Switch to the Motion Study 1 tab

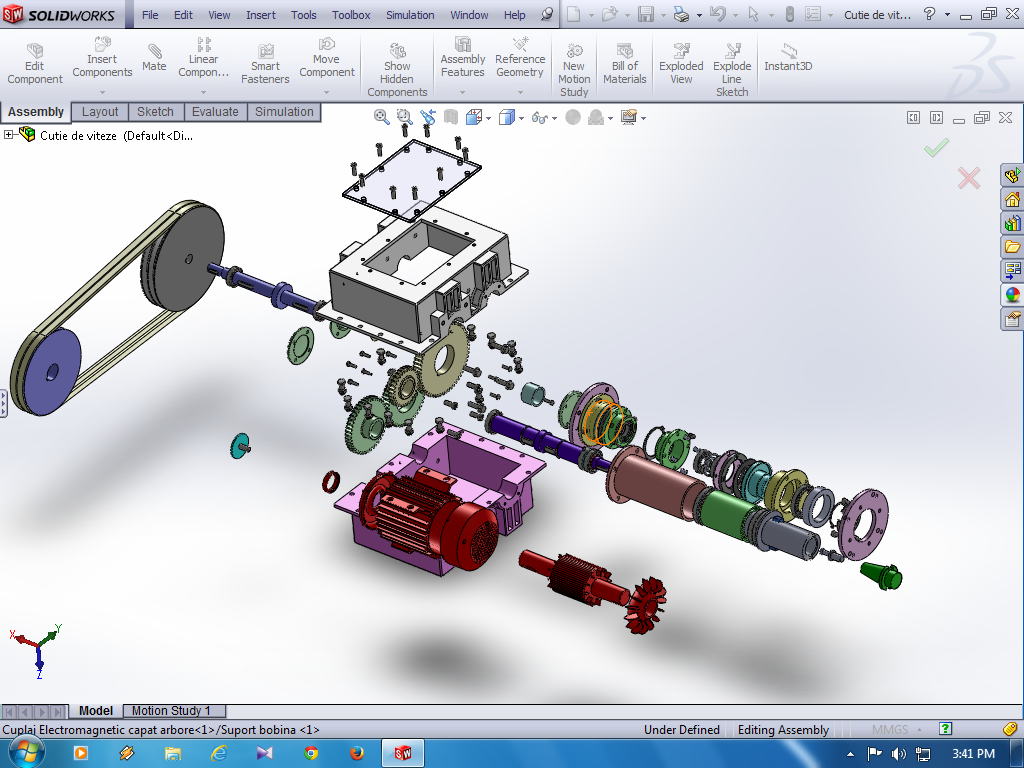tap(171, 711)
